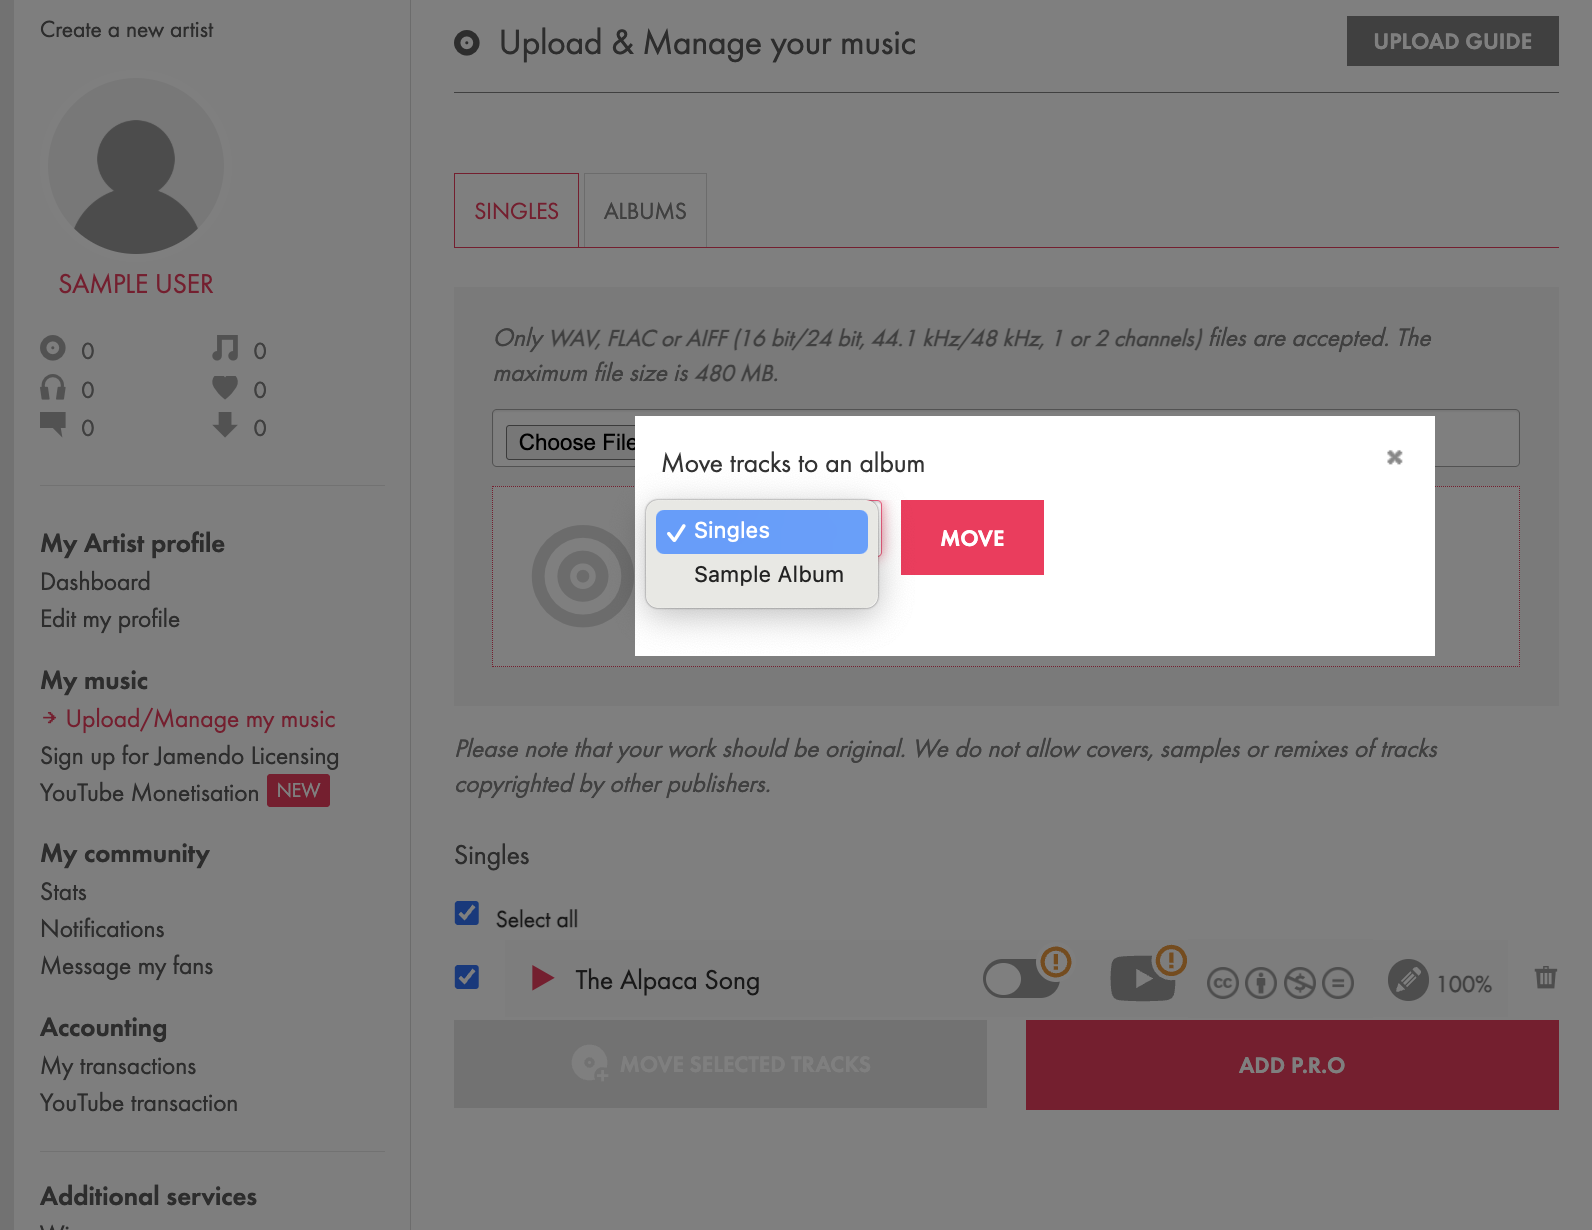Open Message my fans link
Image resolution: width=1592 pixels, height=1230 pixels.
[127, 966]
